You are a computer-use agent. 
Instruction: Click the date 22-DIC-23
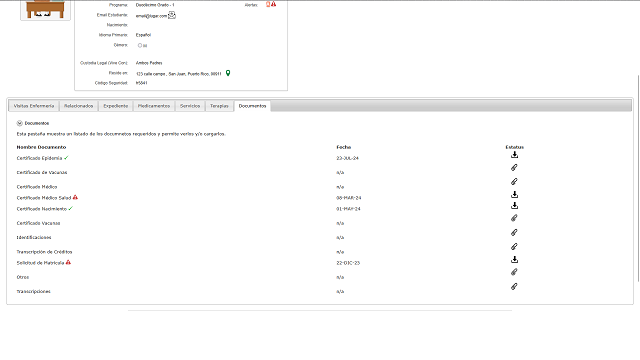point(348,263)
